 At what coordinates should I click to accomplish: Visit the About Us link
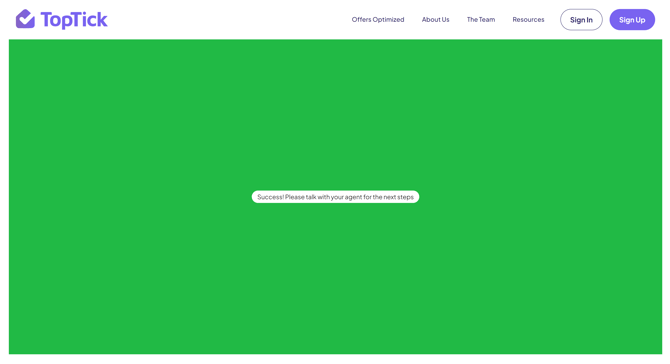tap(435, 20)
